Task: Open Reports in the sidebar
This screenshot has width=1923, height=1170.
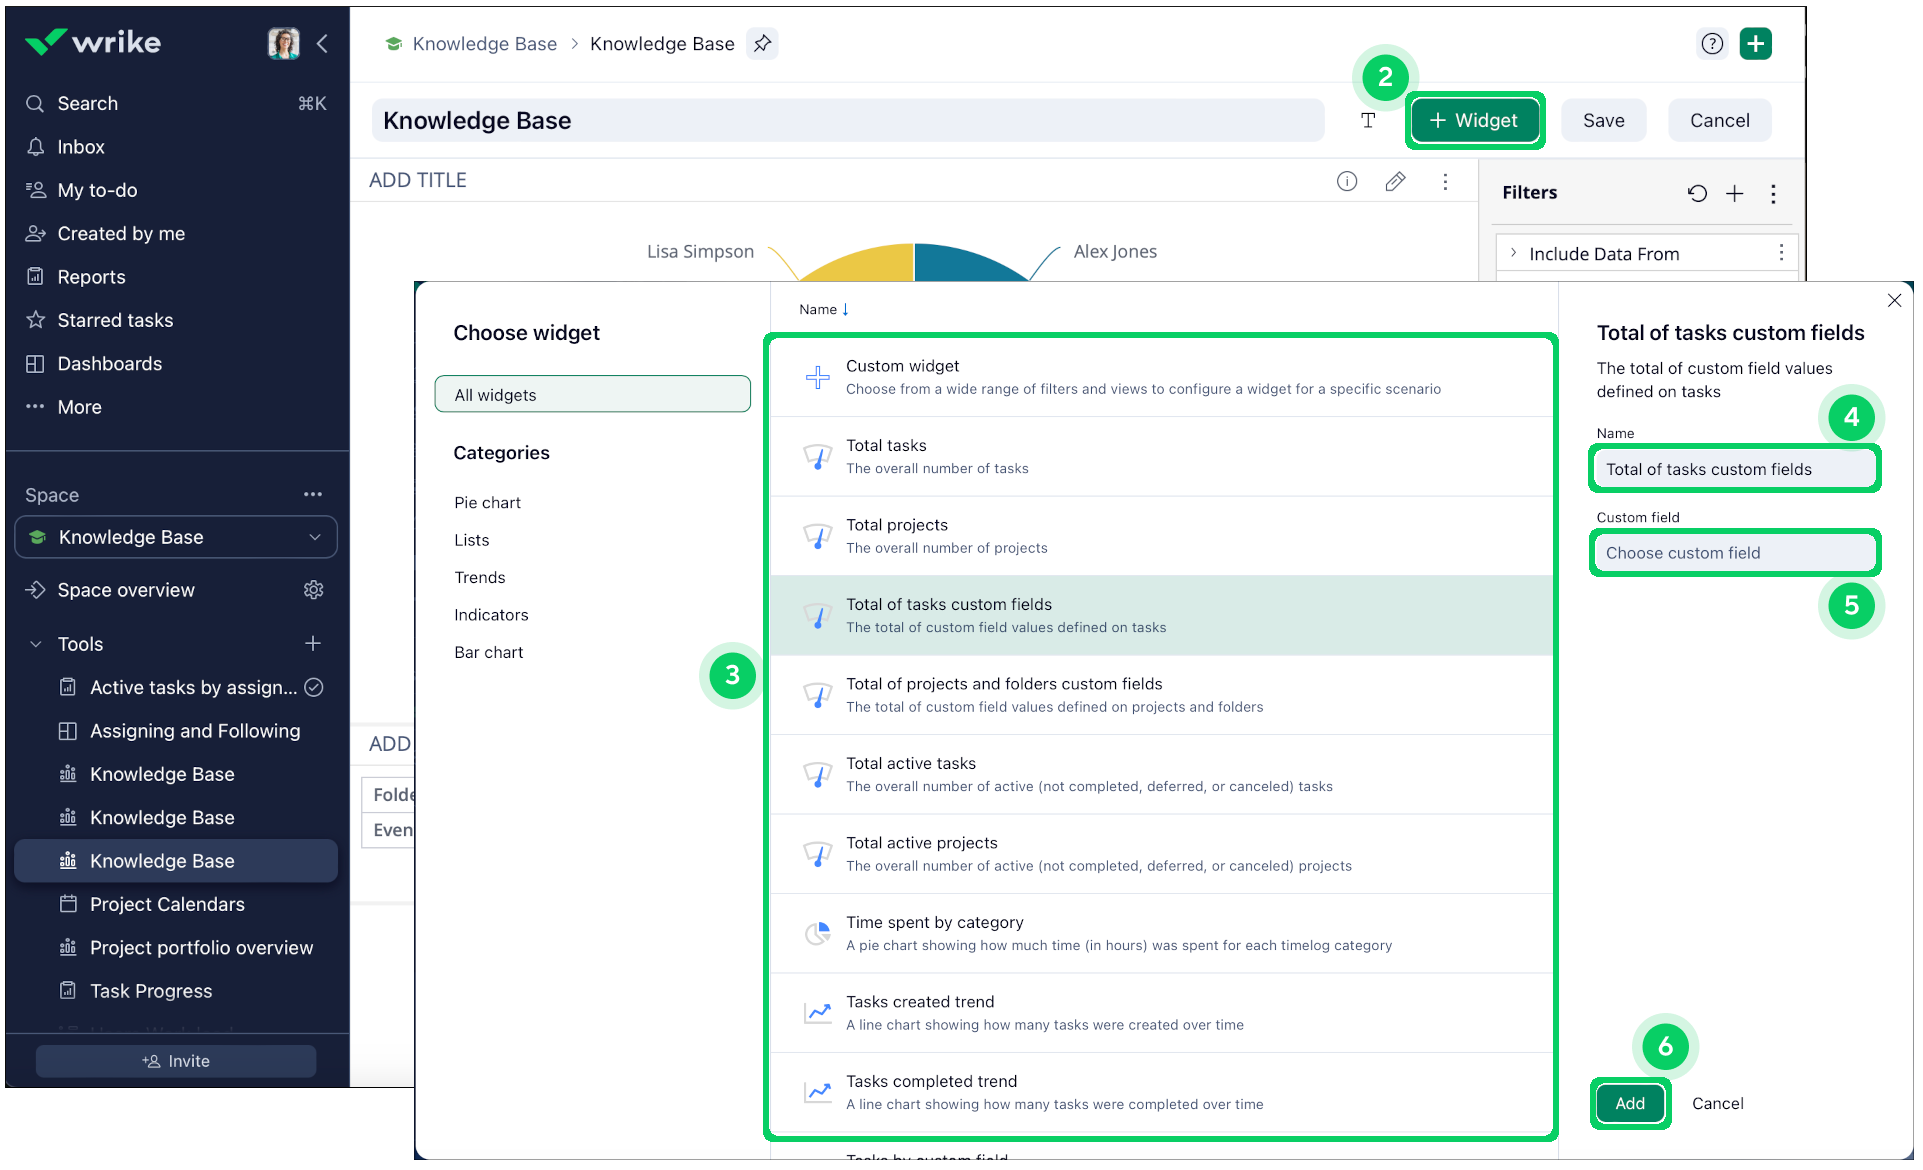Action: click(91, 276)
